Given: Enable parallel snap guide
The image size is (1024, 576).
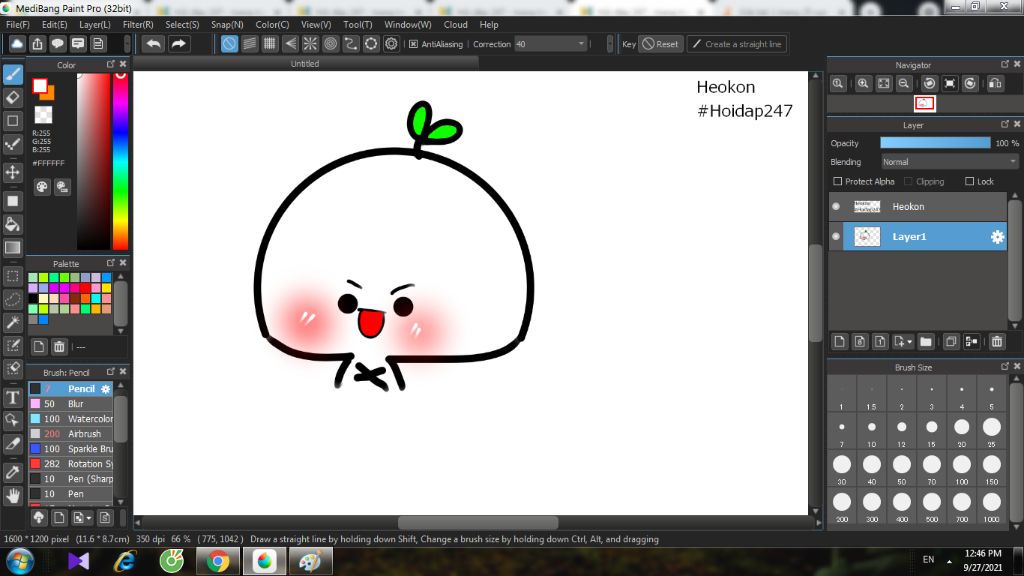Looking at the screenshot, I should pyautogui.click(x=249, y=44).
